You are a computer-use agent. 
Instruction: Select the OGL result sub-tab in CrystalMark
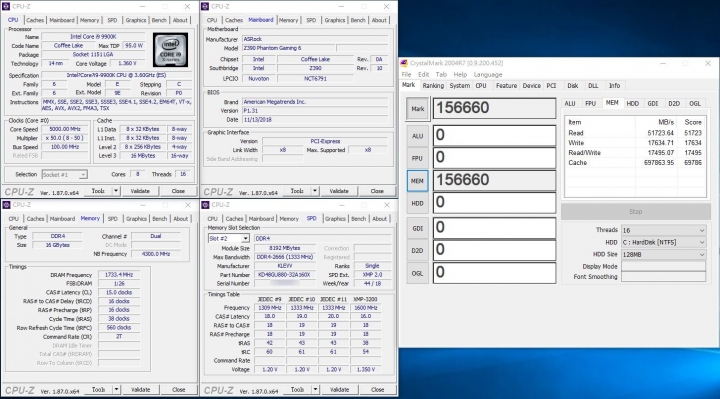(695, 104)
